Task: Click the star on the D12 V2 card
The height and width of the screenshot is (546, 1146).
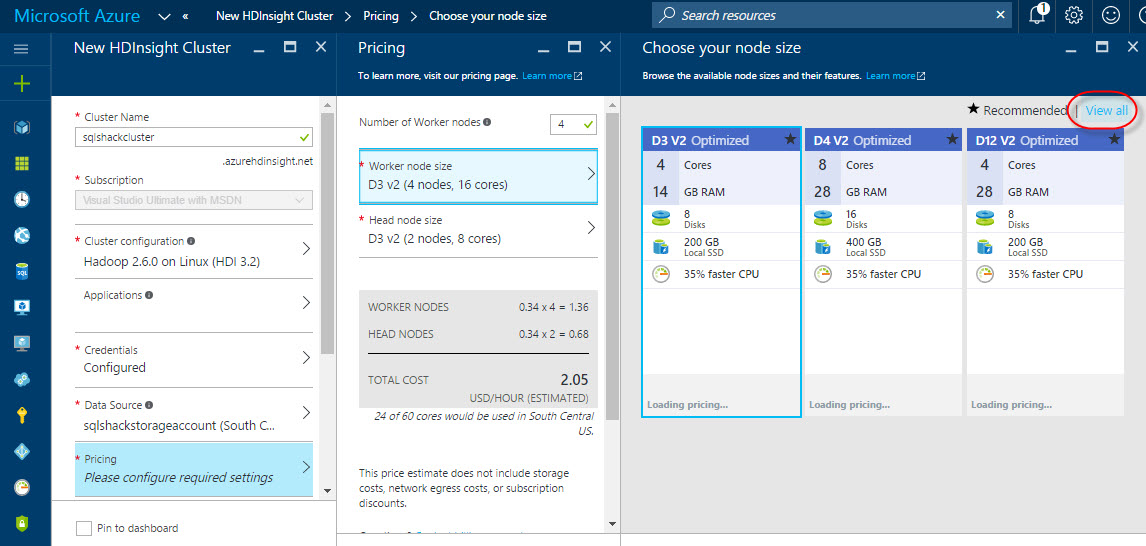Action: [1114, 140]
